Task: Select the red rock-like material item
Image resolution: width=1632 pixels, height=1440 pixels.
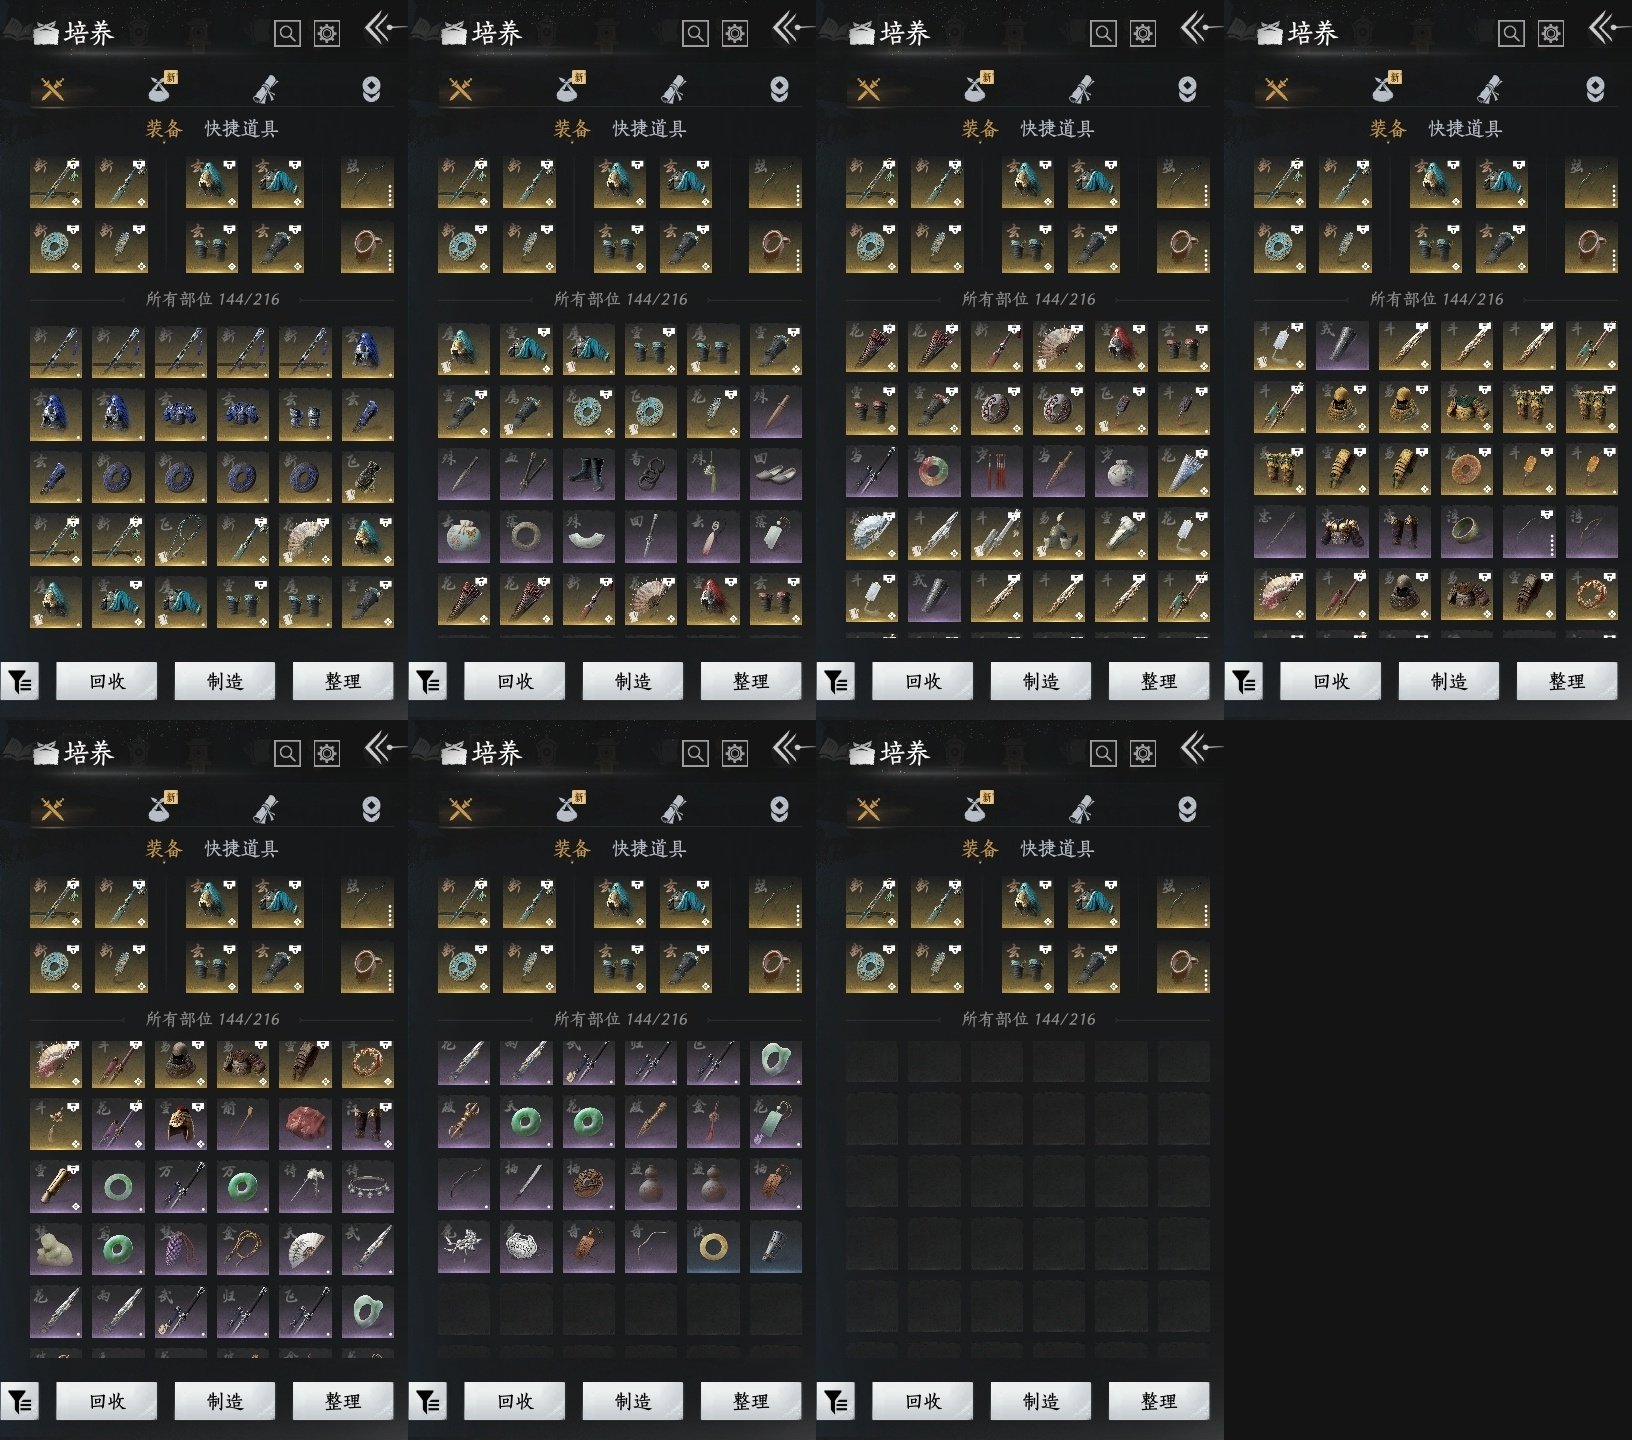Action: click(305, 1123)
